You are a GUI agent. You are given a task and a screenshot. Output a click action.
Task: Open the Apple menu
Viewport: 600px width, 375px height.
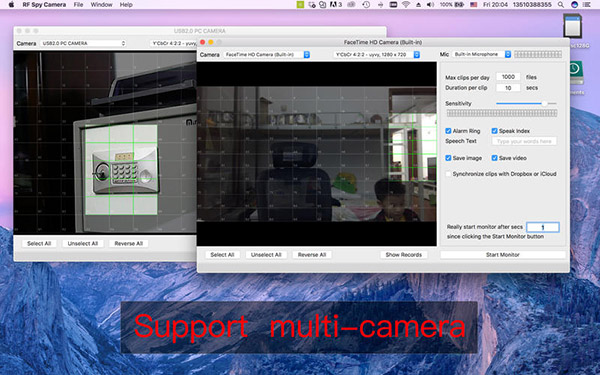11,5
